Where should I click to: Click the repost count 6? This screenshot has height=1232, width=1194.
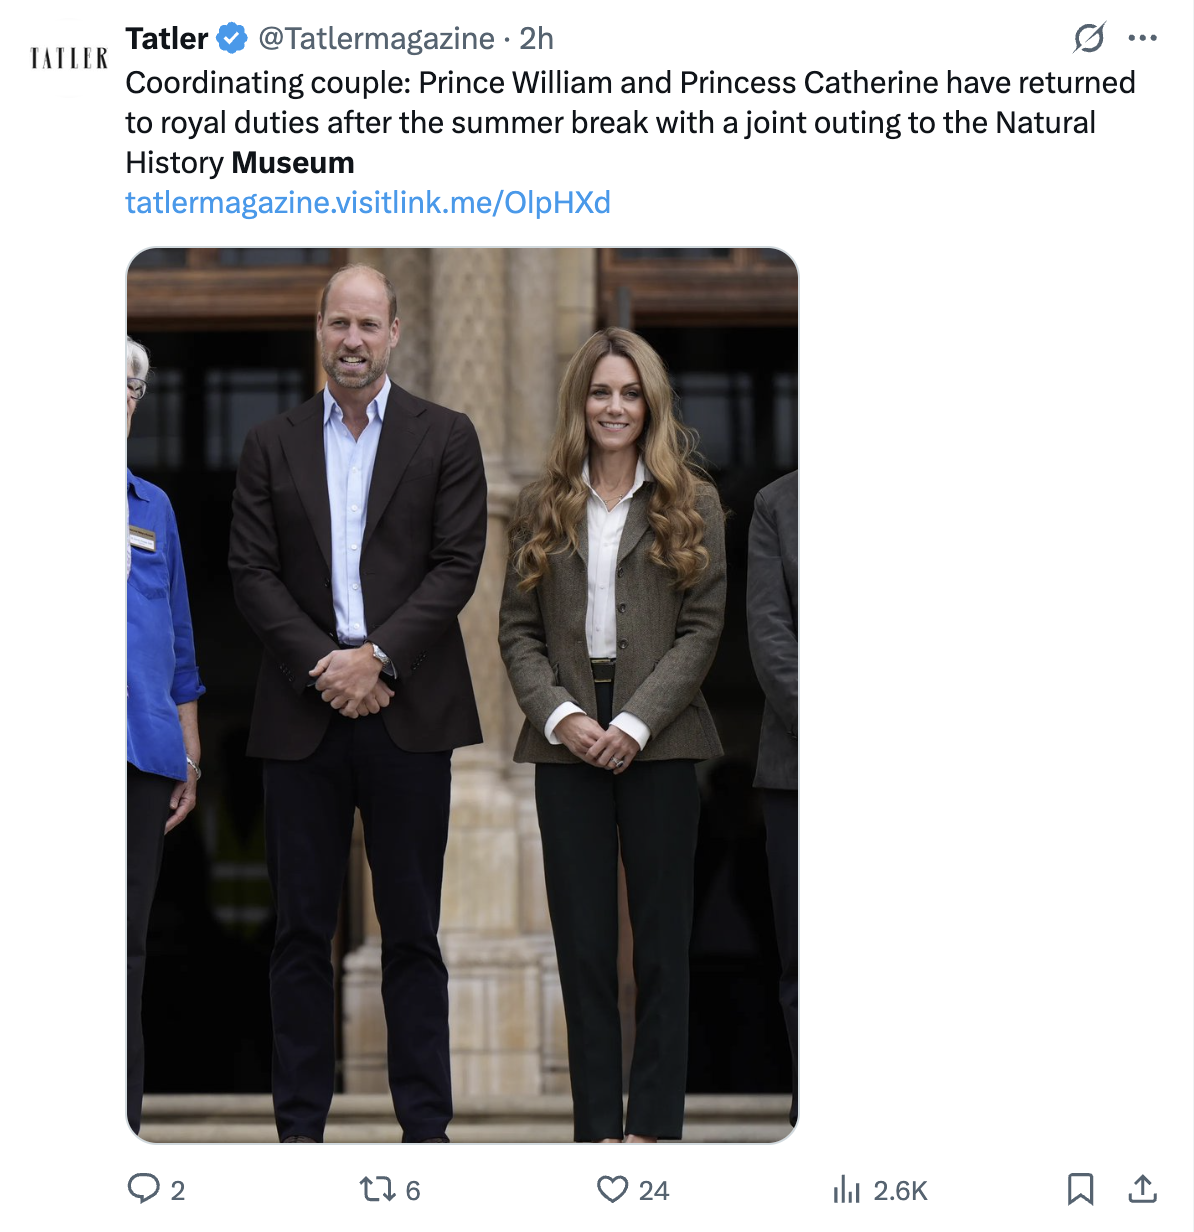(x=413, y=1191)
